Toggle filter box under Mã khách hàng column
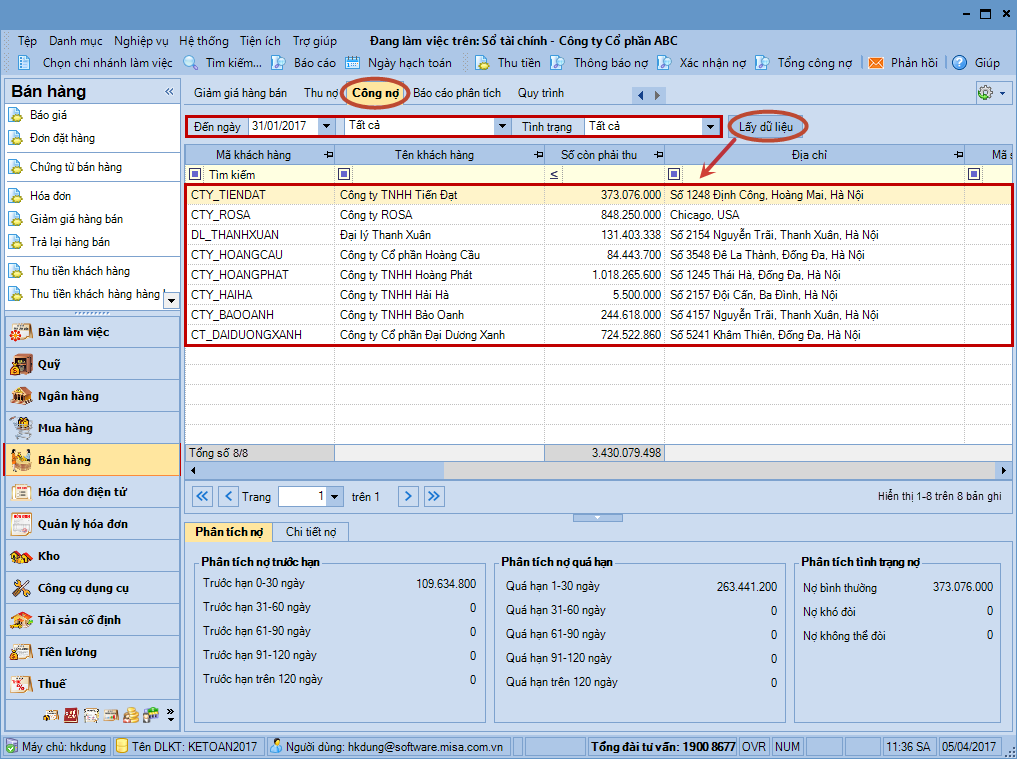This screenshot has height=759, width=1017. [x=195, y=175]
